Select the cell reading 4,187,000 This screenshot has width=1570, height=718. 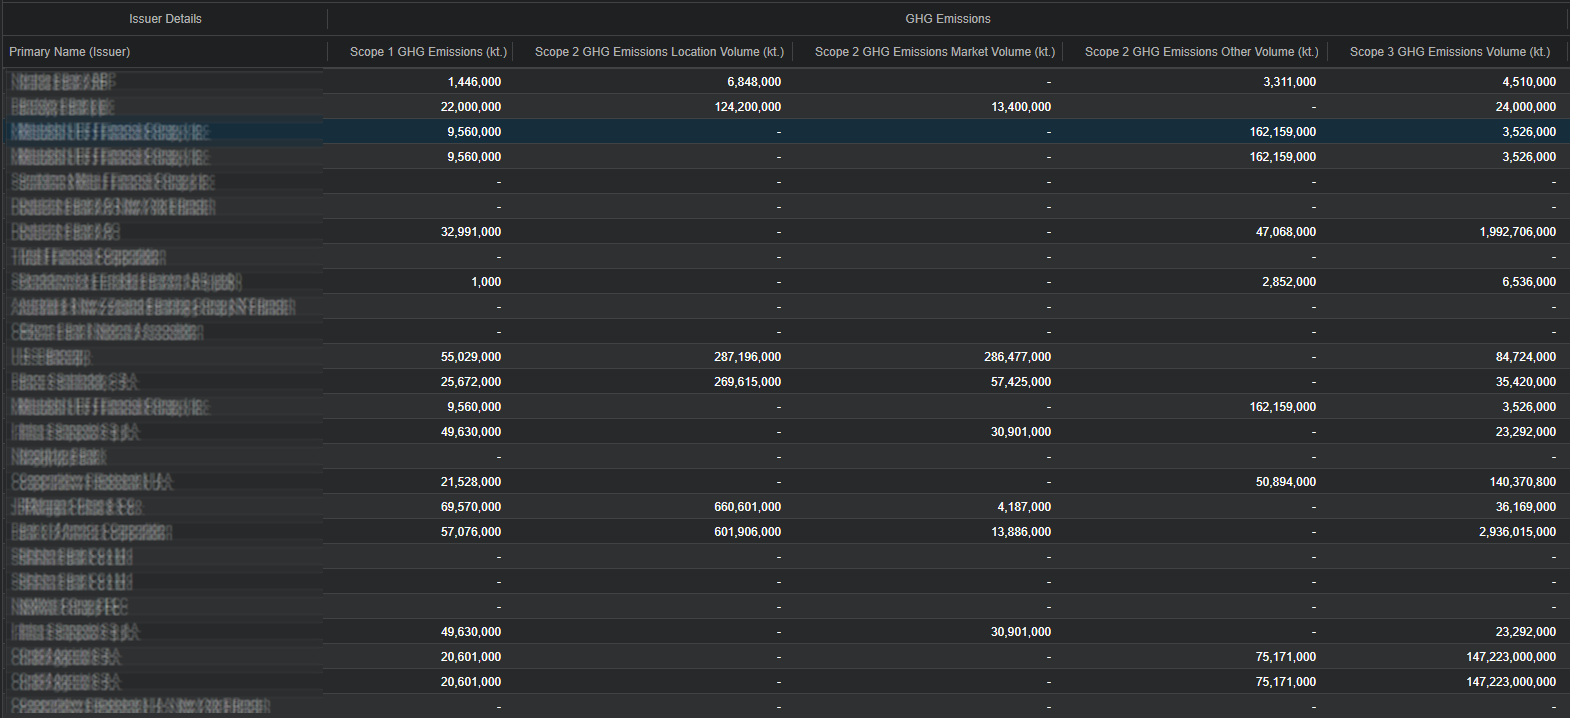[1025, 507]
